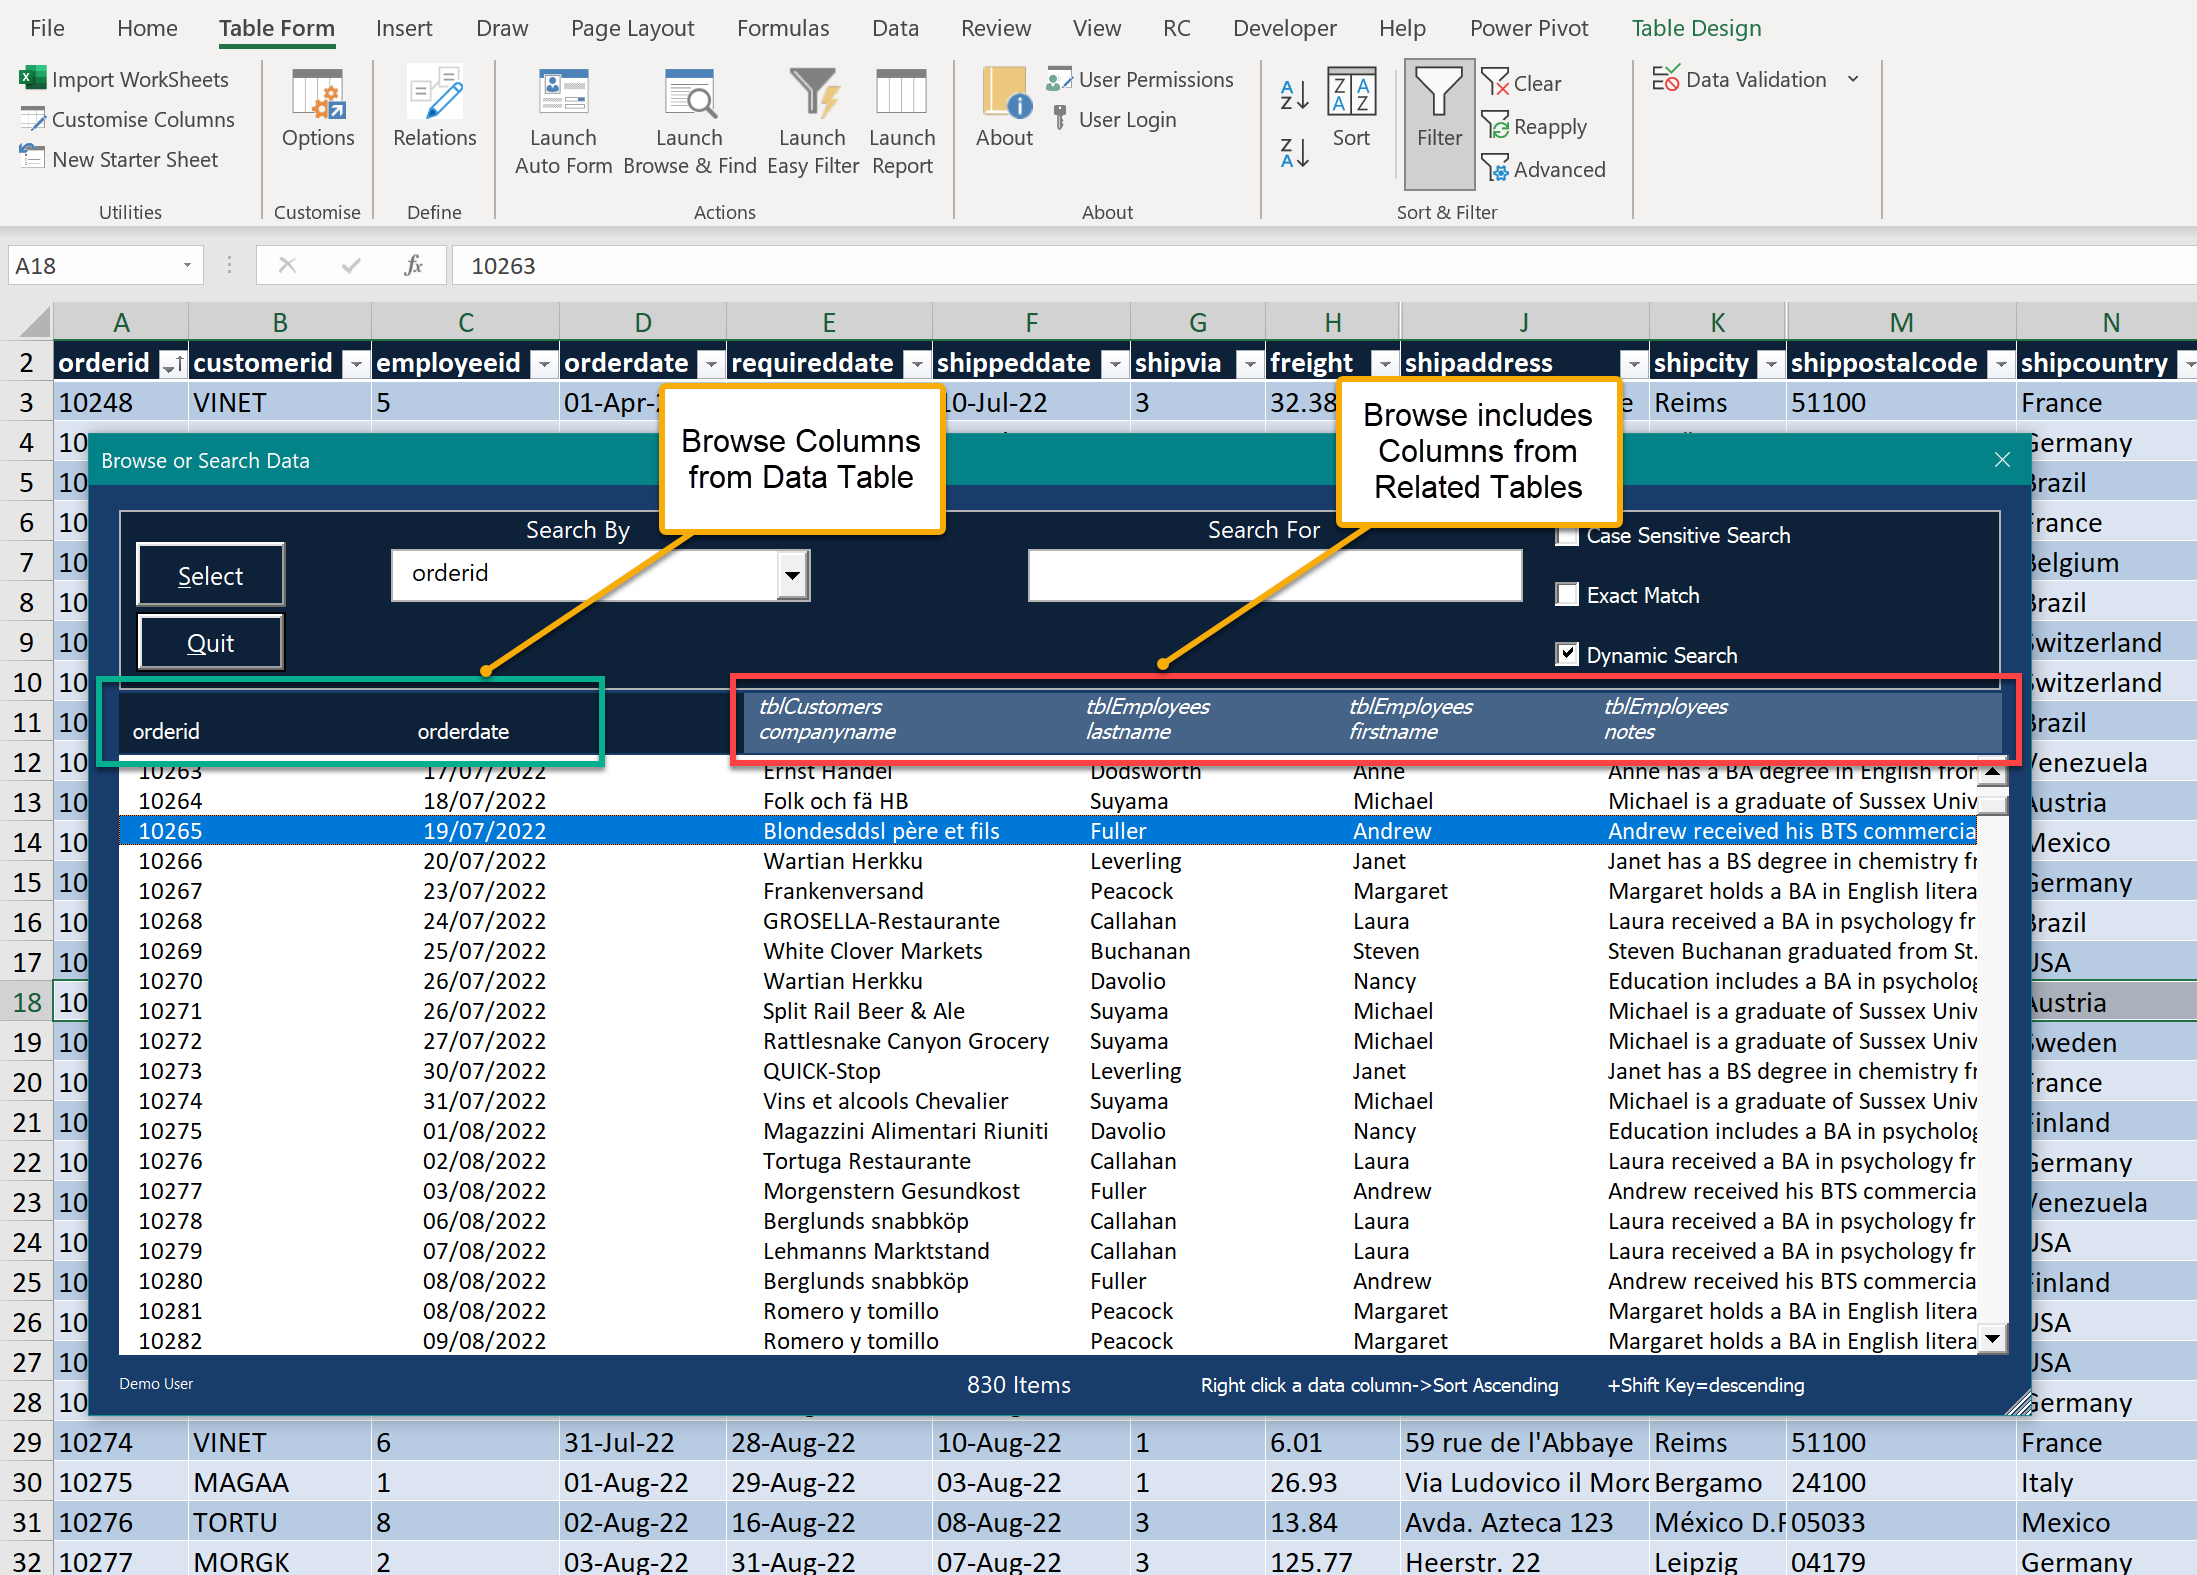Click the browse list scroll up arrow
The height and width of the screenshot is (1575, 2197).
tap(1993, 773)
